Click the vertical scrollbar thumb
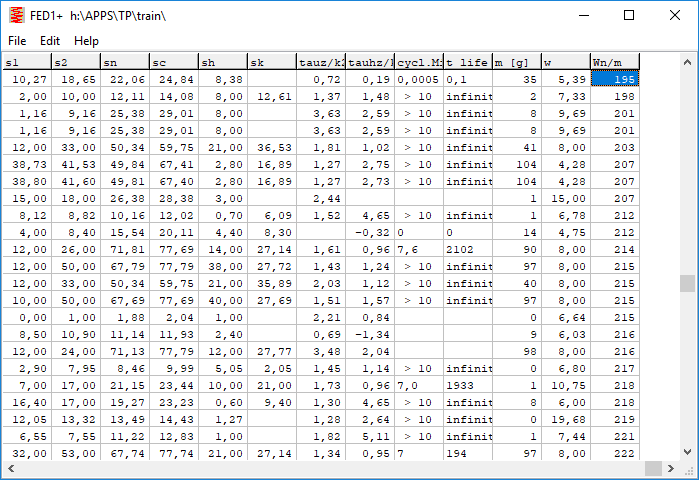Viewport: 699px width, 480px height. tap(689, 283)
